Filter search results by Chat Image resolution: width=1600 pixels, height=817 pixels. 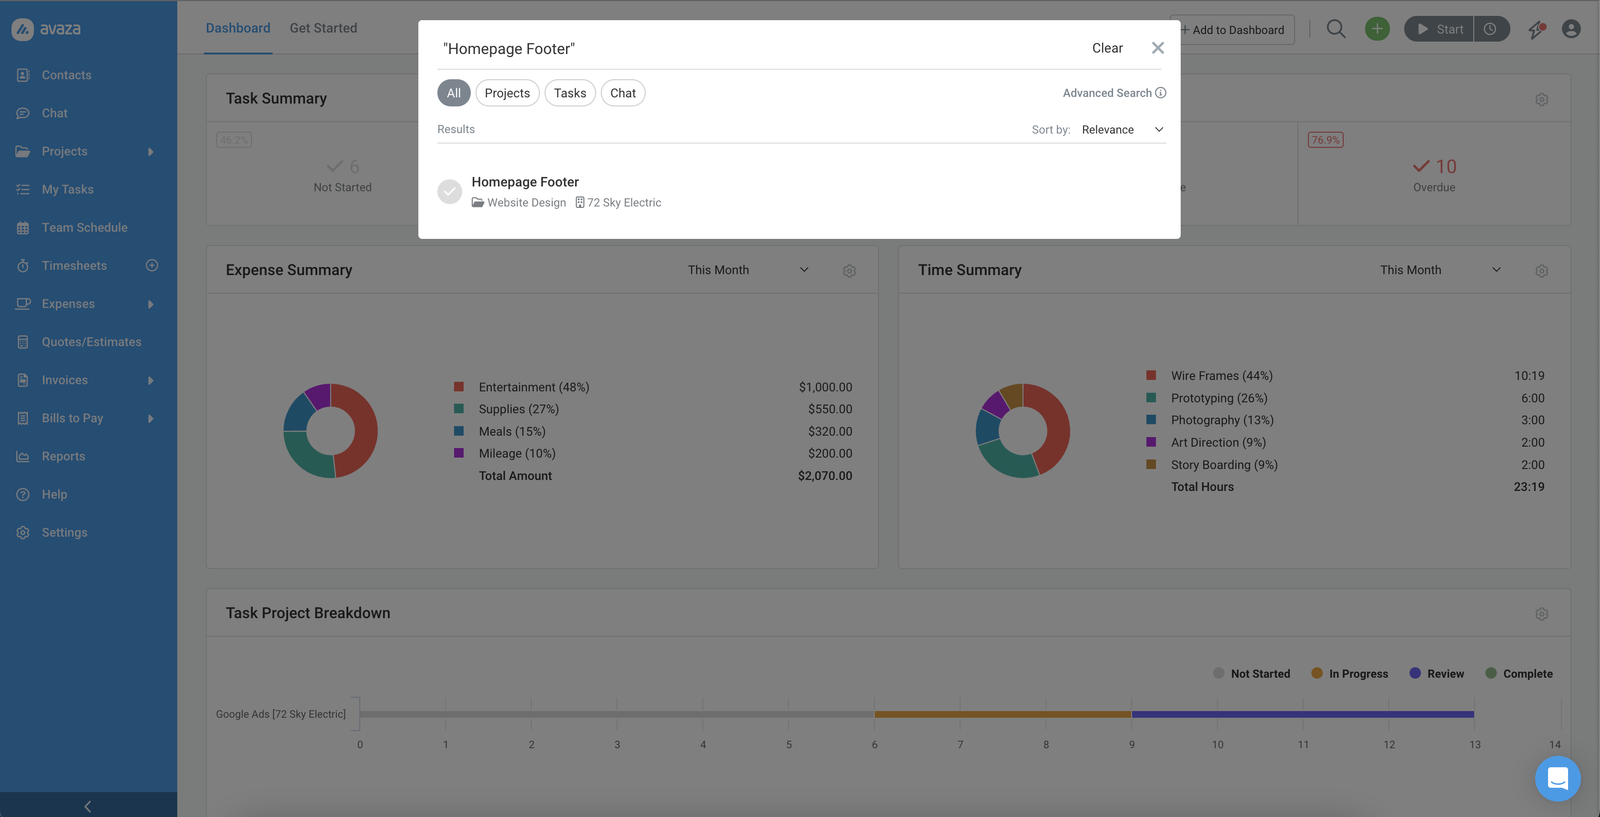pos(623,93)
